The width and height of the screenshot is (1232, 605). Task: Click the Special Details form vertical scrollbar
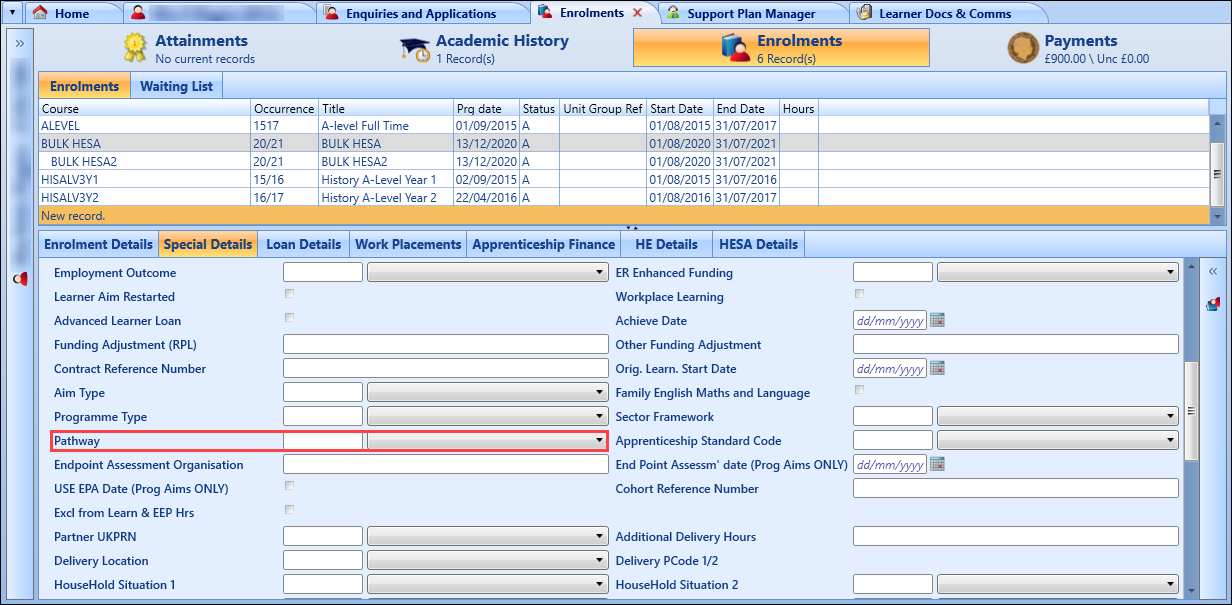pyautogui.click(x=1190, y=428)
